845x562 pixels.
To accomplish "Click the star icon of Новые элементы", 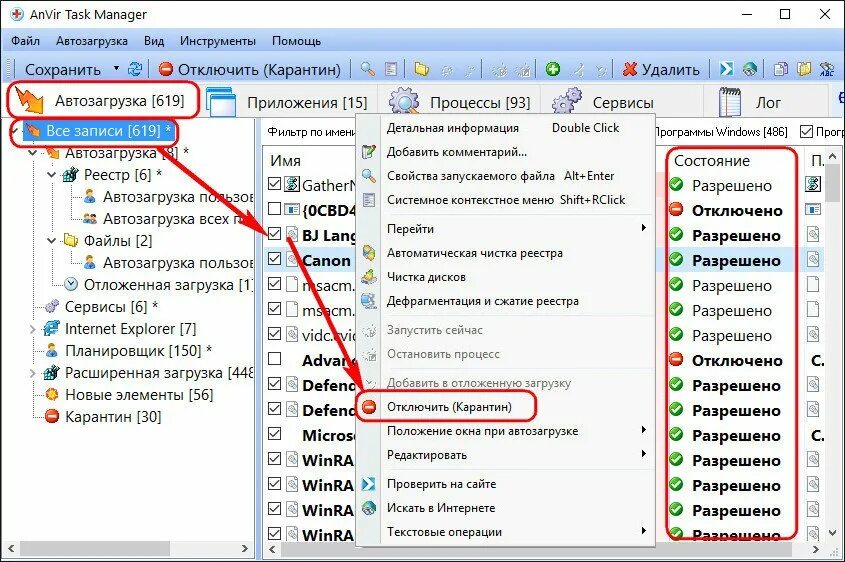I will tap(52, 394).
